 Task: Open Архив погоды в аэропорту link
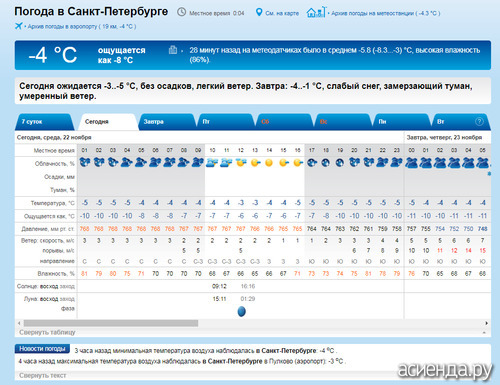[x=82, y=26]
